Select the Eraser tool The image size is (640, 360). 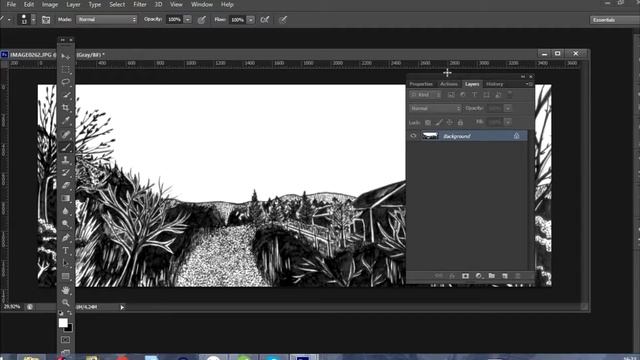(x=65, y=185)
